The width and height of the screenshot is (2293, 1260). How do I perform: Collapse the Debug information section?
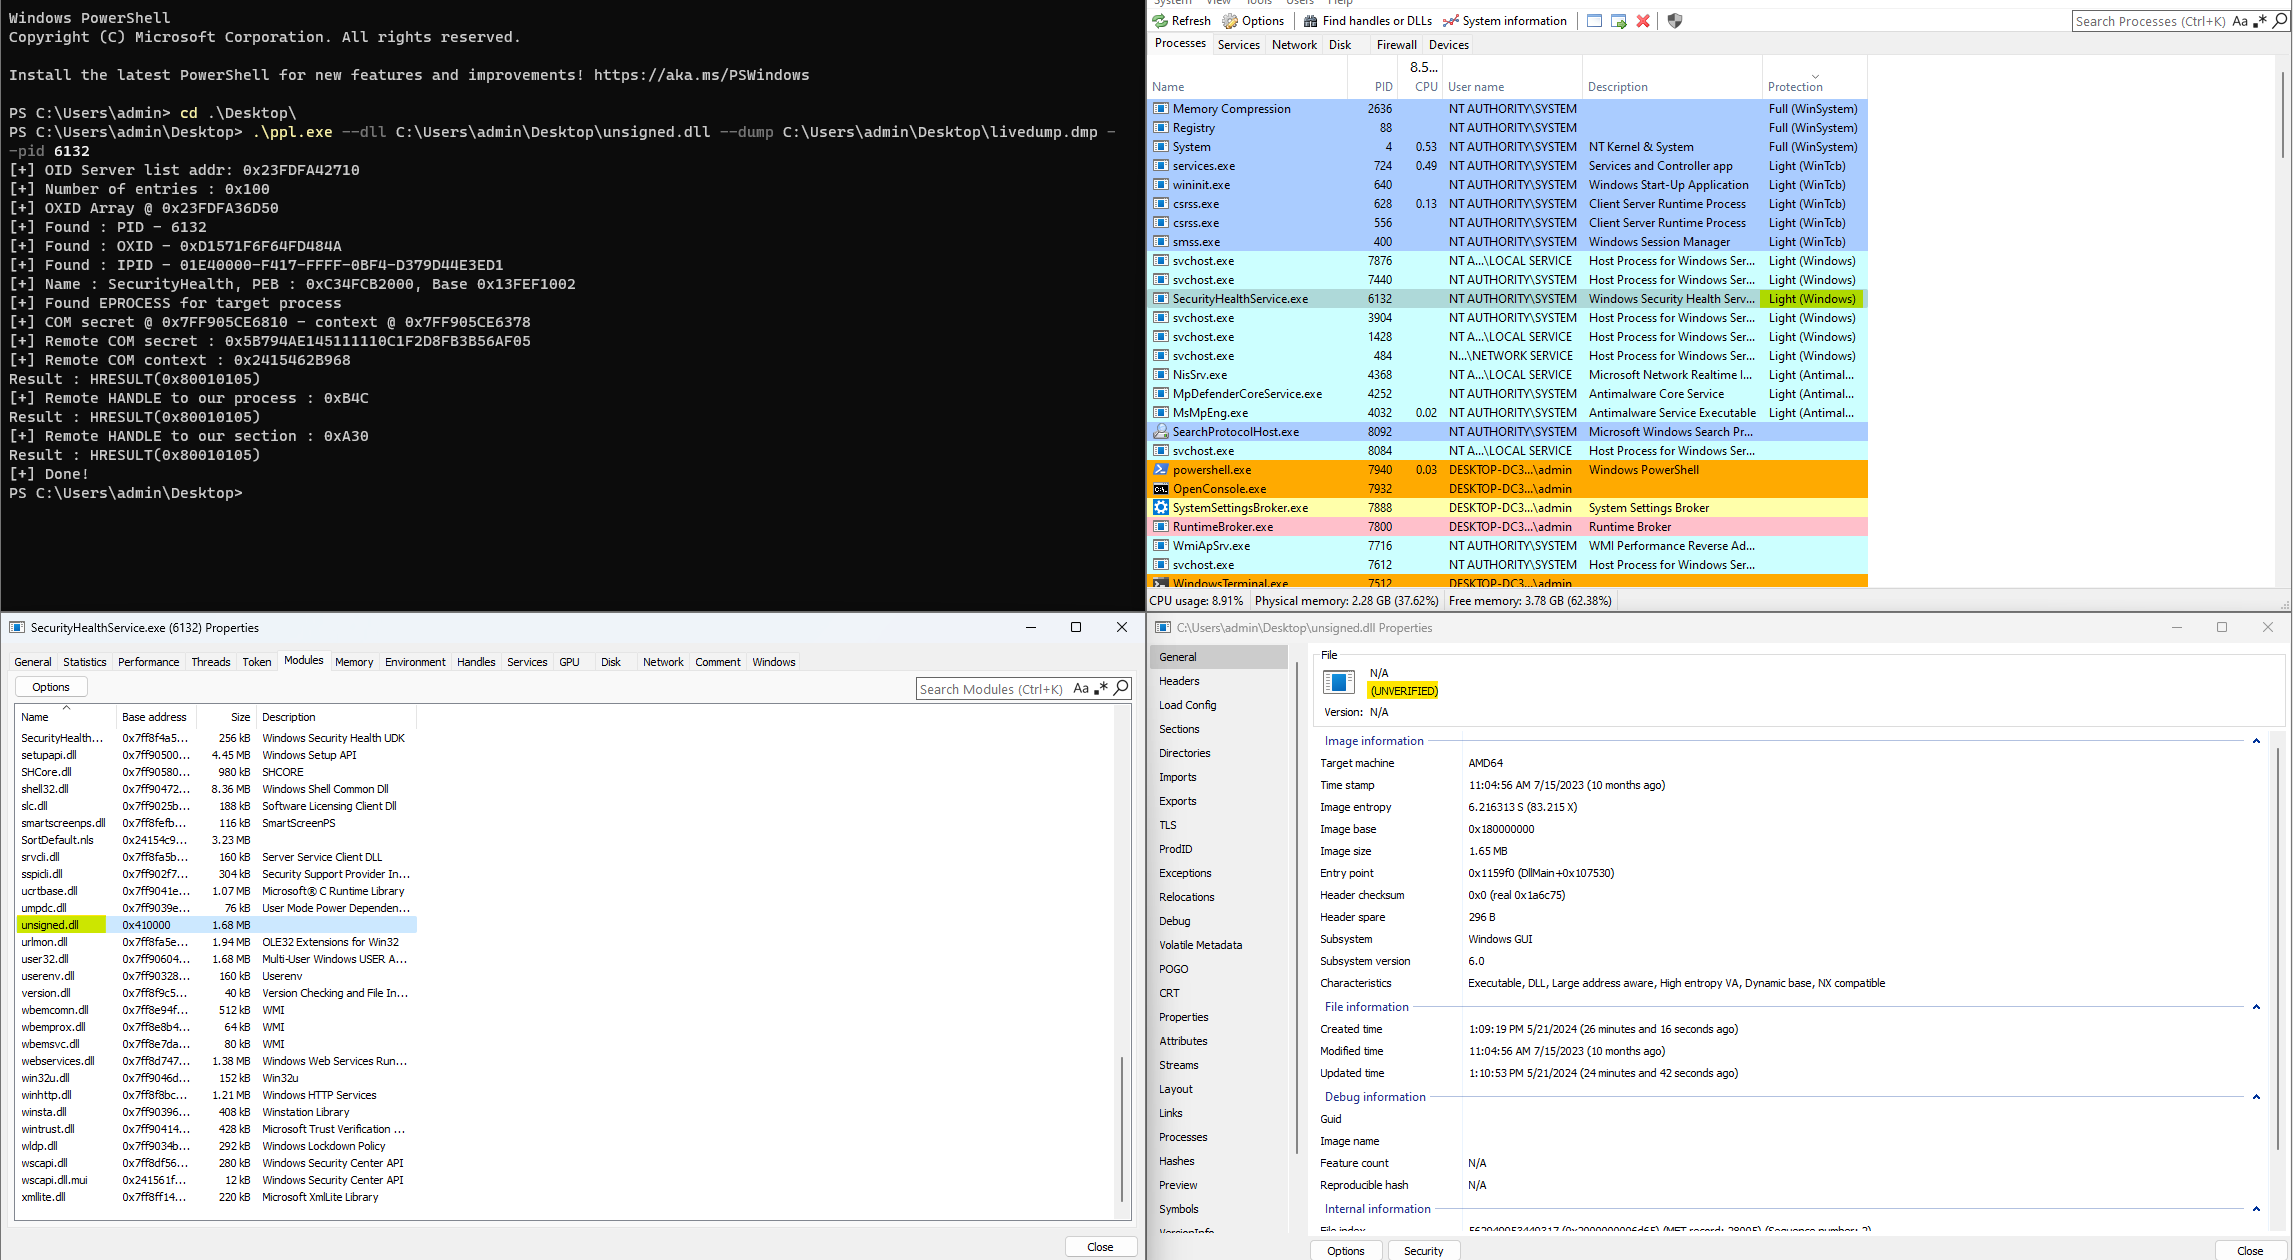tap(2256, 1097)
